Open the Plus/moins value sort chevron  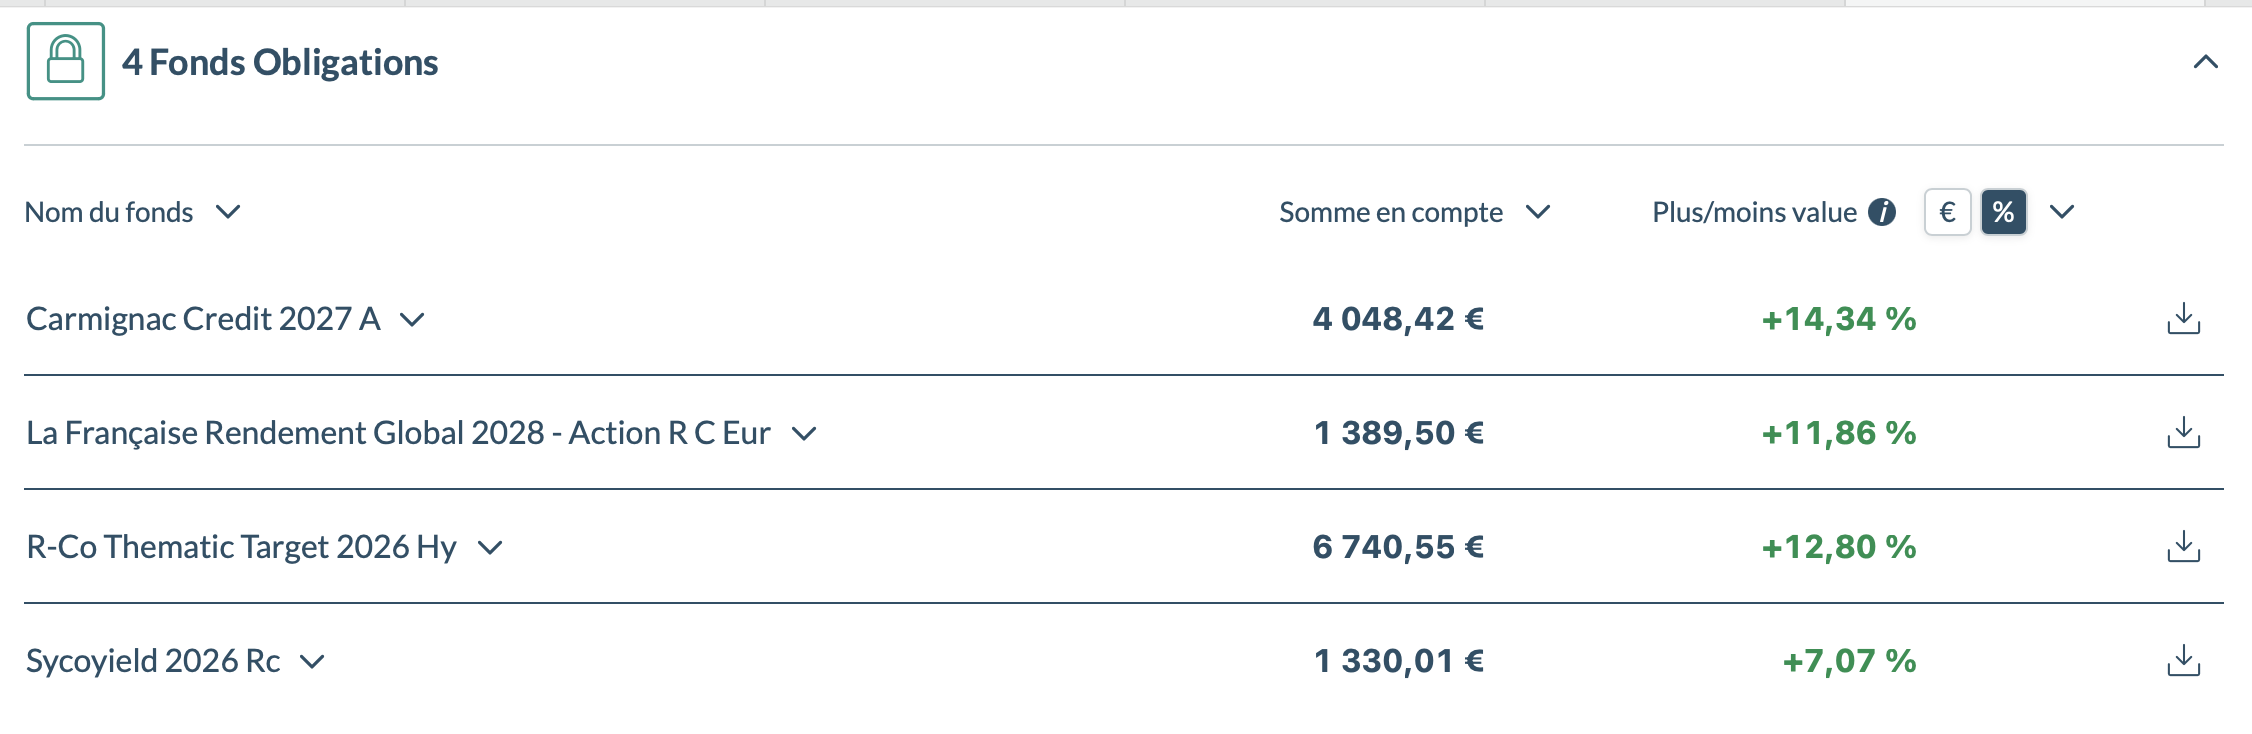tap(2062, 212)
